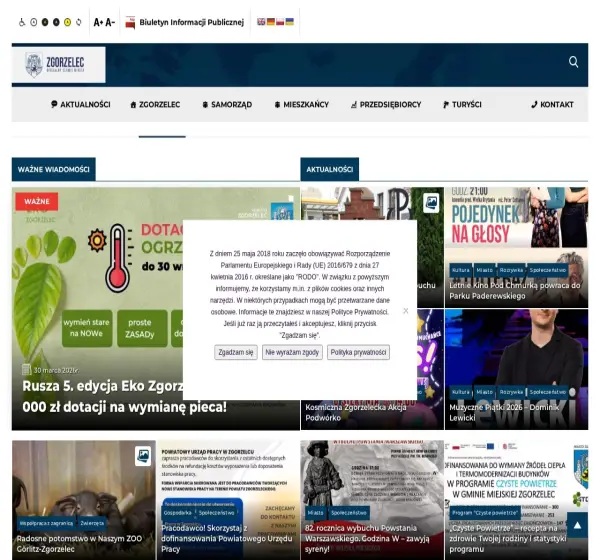Image resolution: width=600 pixels, height=560 pixels.
Task: Switch language to Ukrainian via flag
Action: click(x=290, y=22)
